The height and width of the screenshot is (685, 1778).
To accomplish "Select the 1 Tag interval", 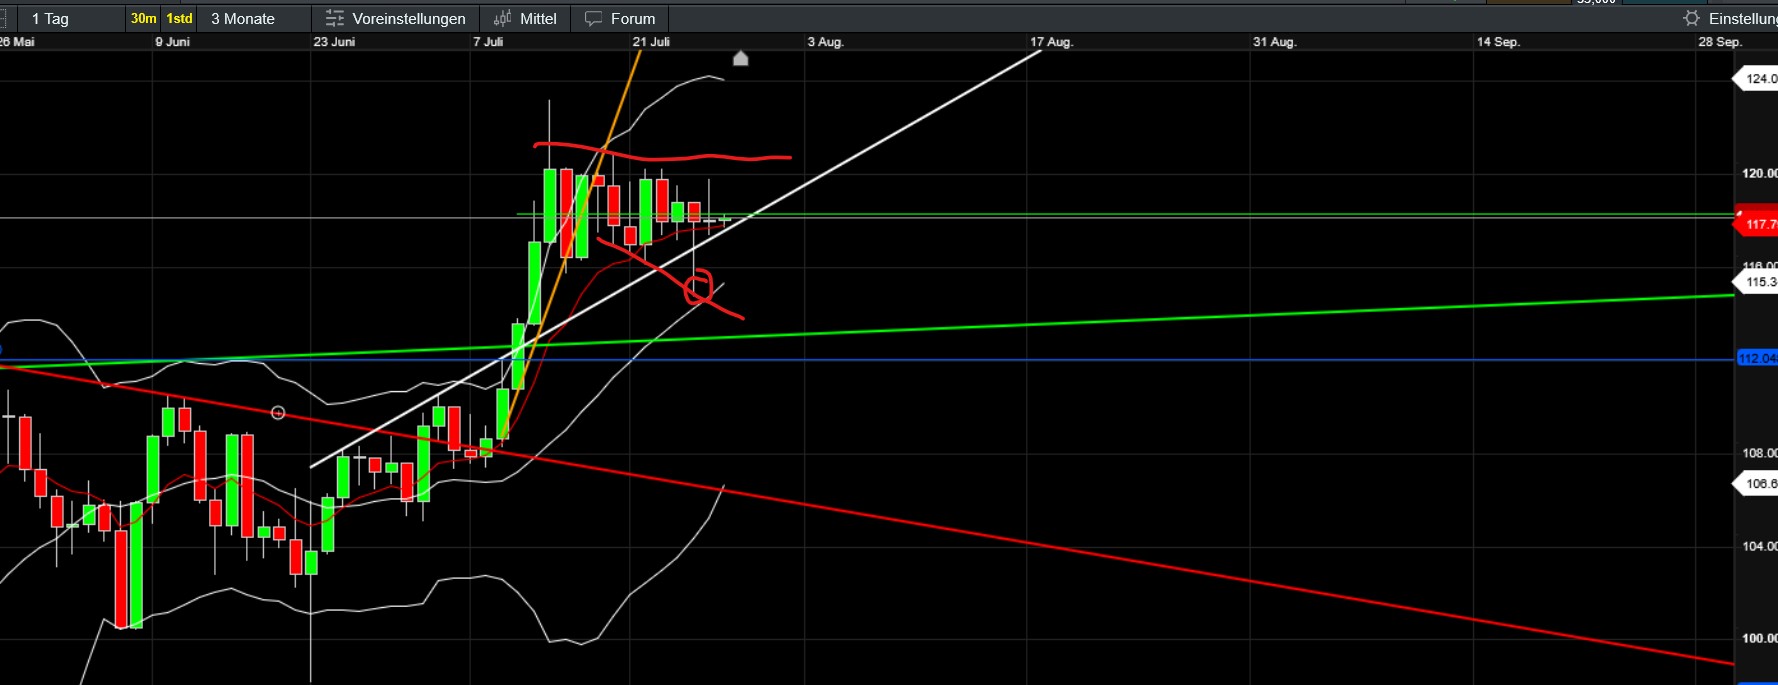I will click(x=50, y=18).
